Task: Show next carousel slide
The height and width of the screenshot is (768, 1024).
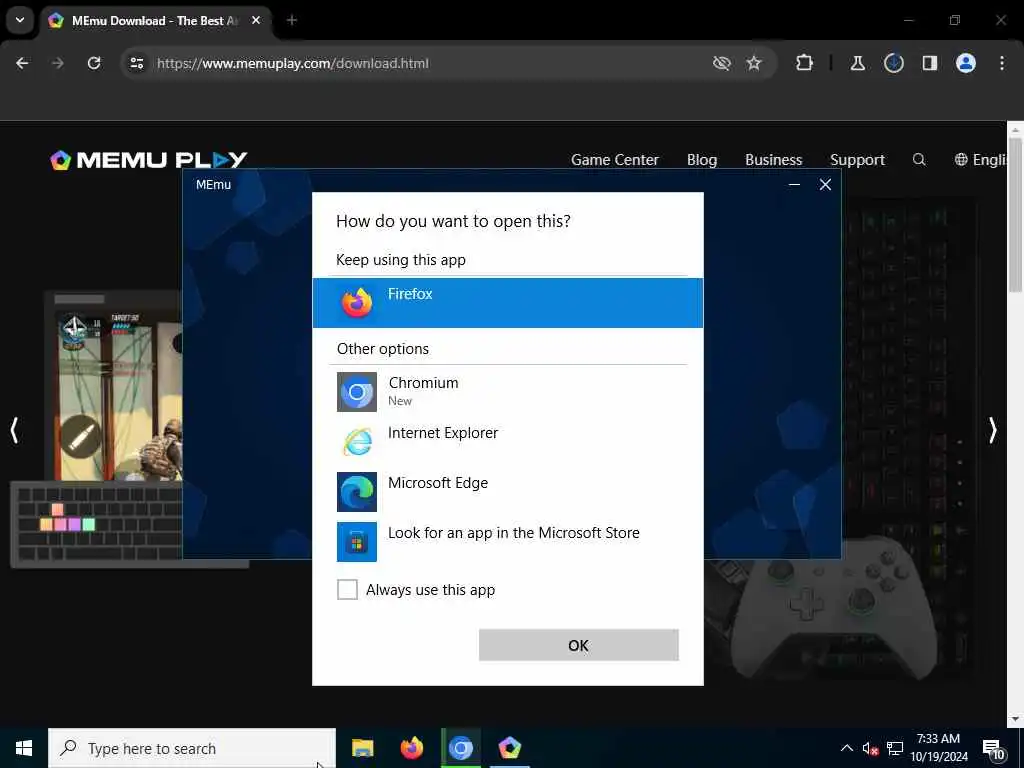Action: [x=993, y=430]
